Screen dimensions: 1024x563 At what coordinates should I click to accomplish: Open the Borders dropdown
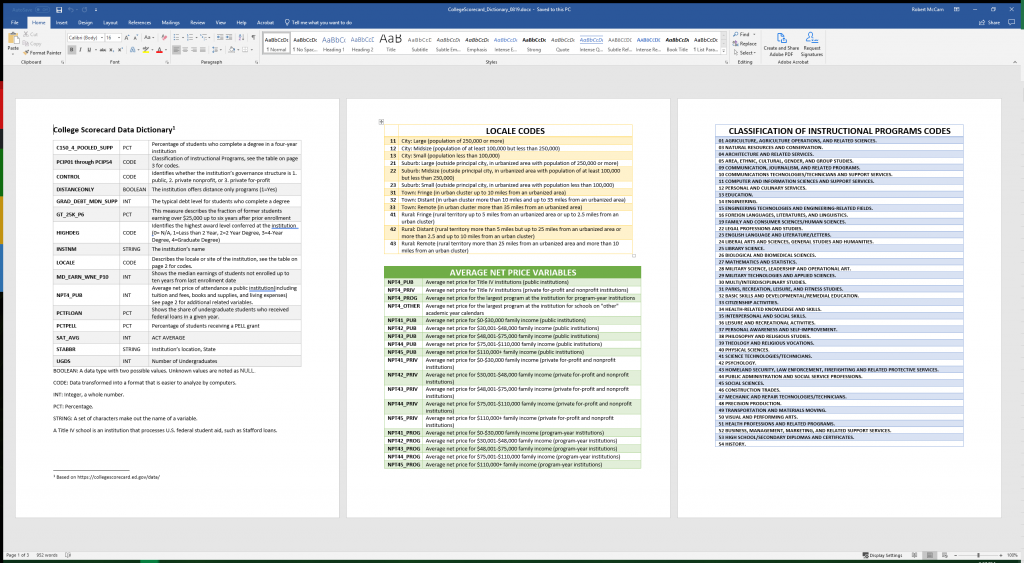click(x=251, y=50)
